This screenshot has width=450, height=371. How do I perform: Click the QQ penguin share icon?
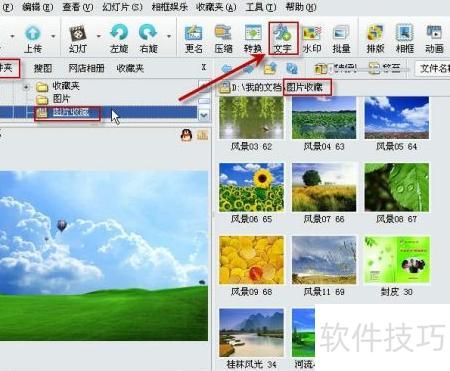tap(186, 135)
